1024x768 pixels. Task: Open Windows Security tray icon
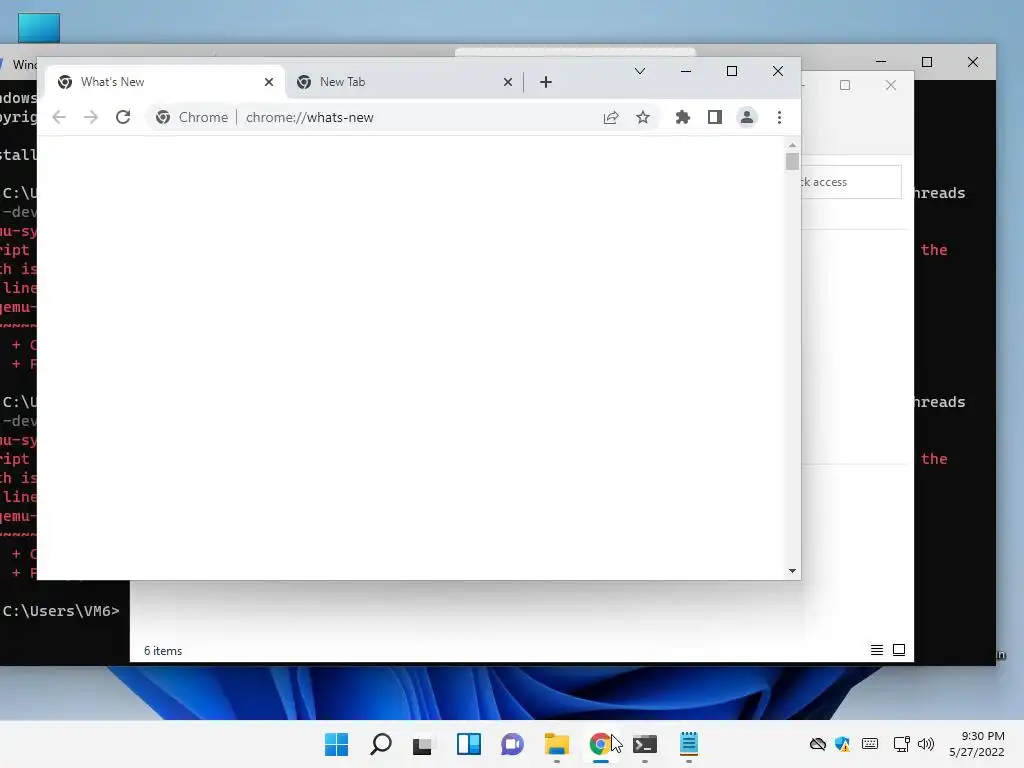point(842,744)
